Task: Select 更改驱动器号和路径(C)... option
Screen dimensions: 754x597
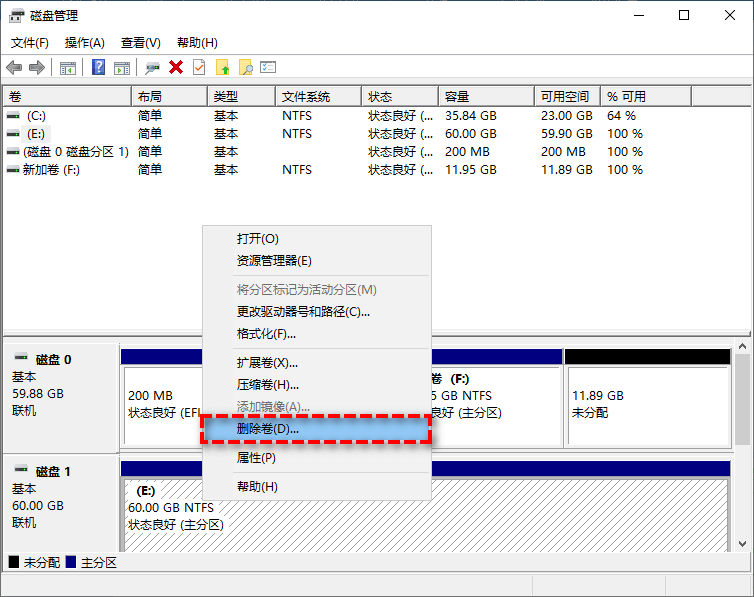Action: pos(316,311)
